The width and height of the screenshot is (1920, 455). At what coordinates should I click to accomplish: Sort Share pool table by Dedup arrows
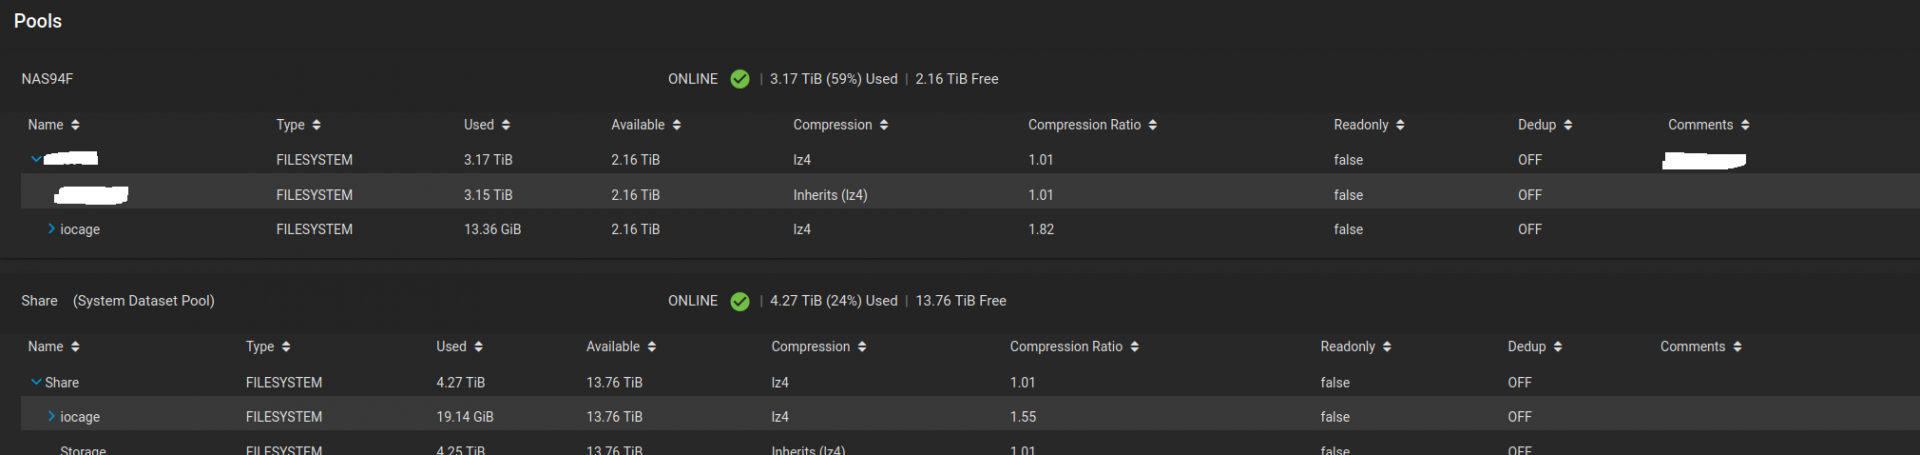pos(1558,347)
